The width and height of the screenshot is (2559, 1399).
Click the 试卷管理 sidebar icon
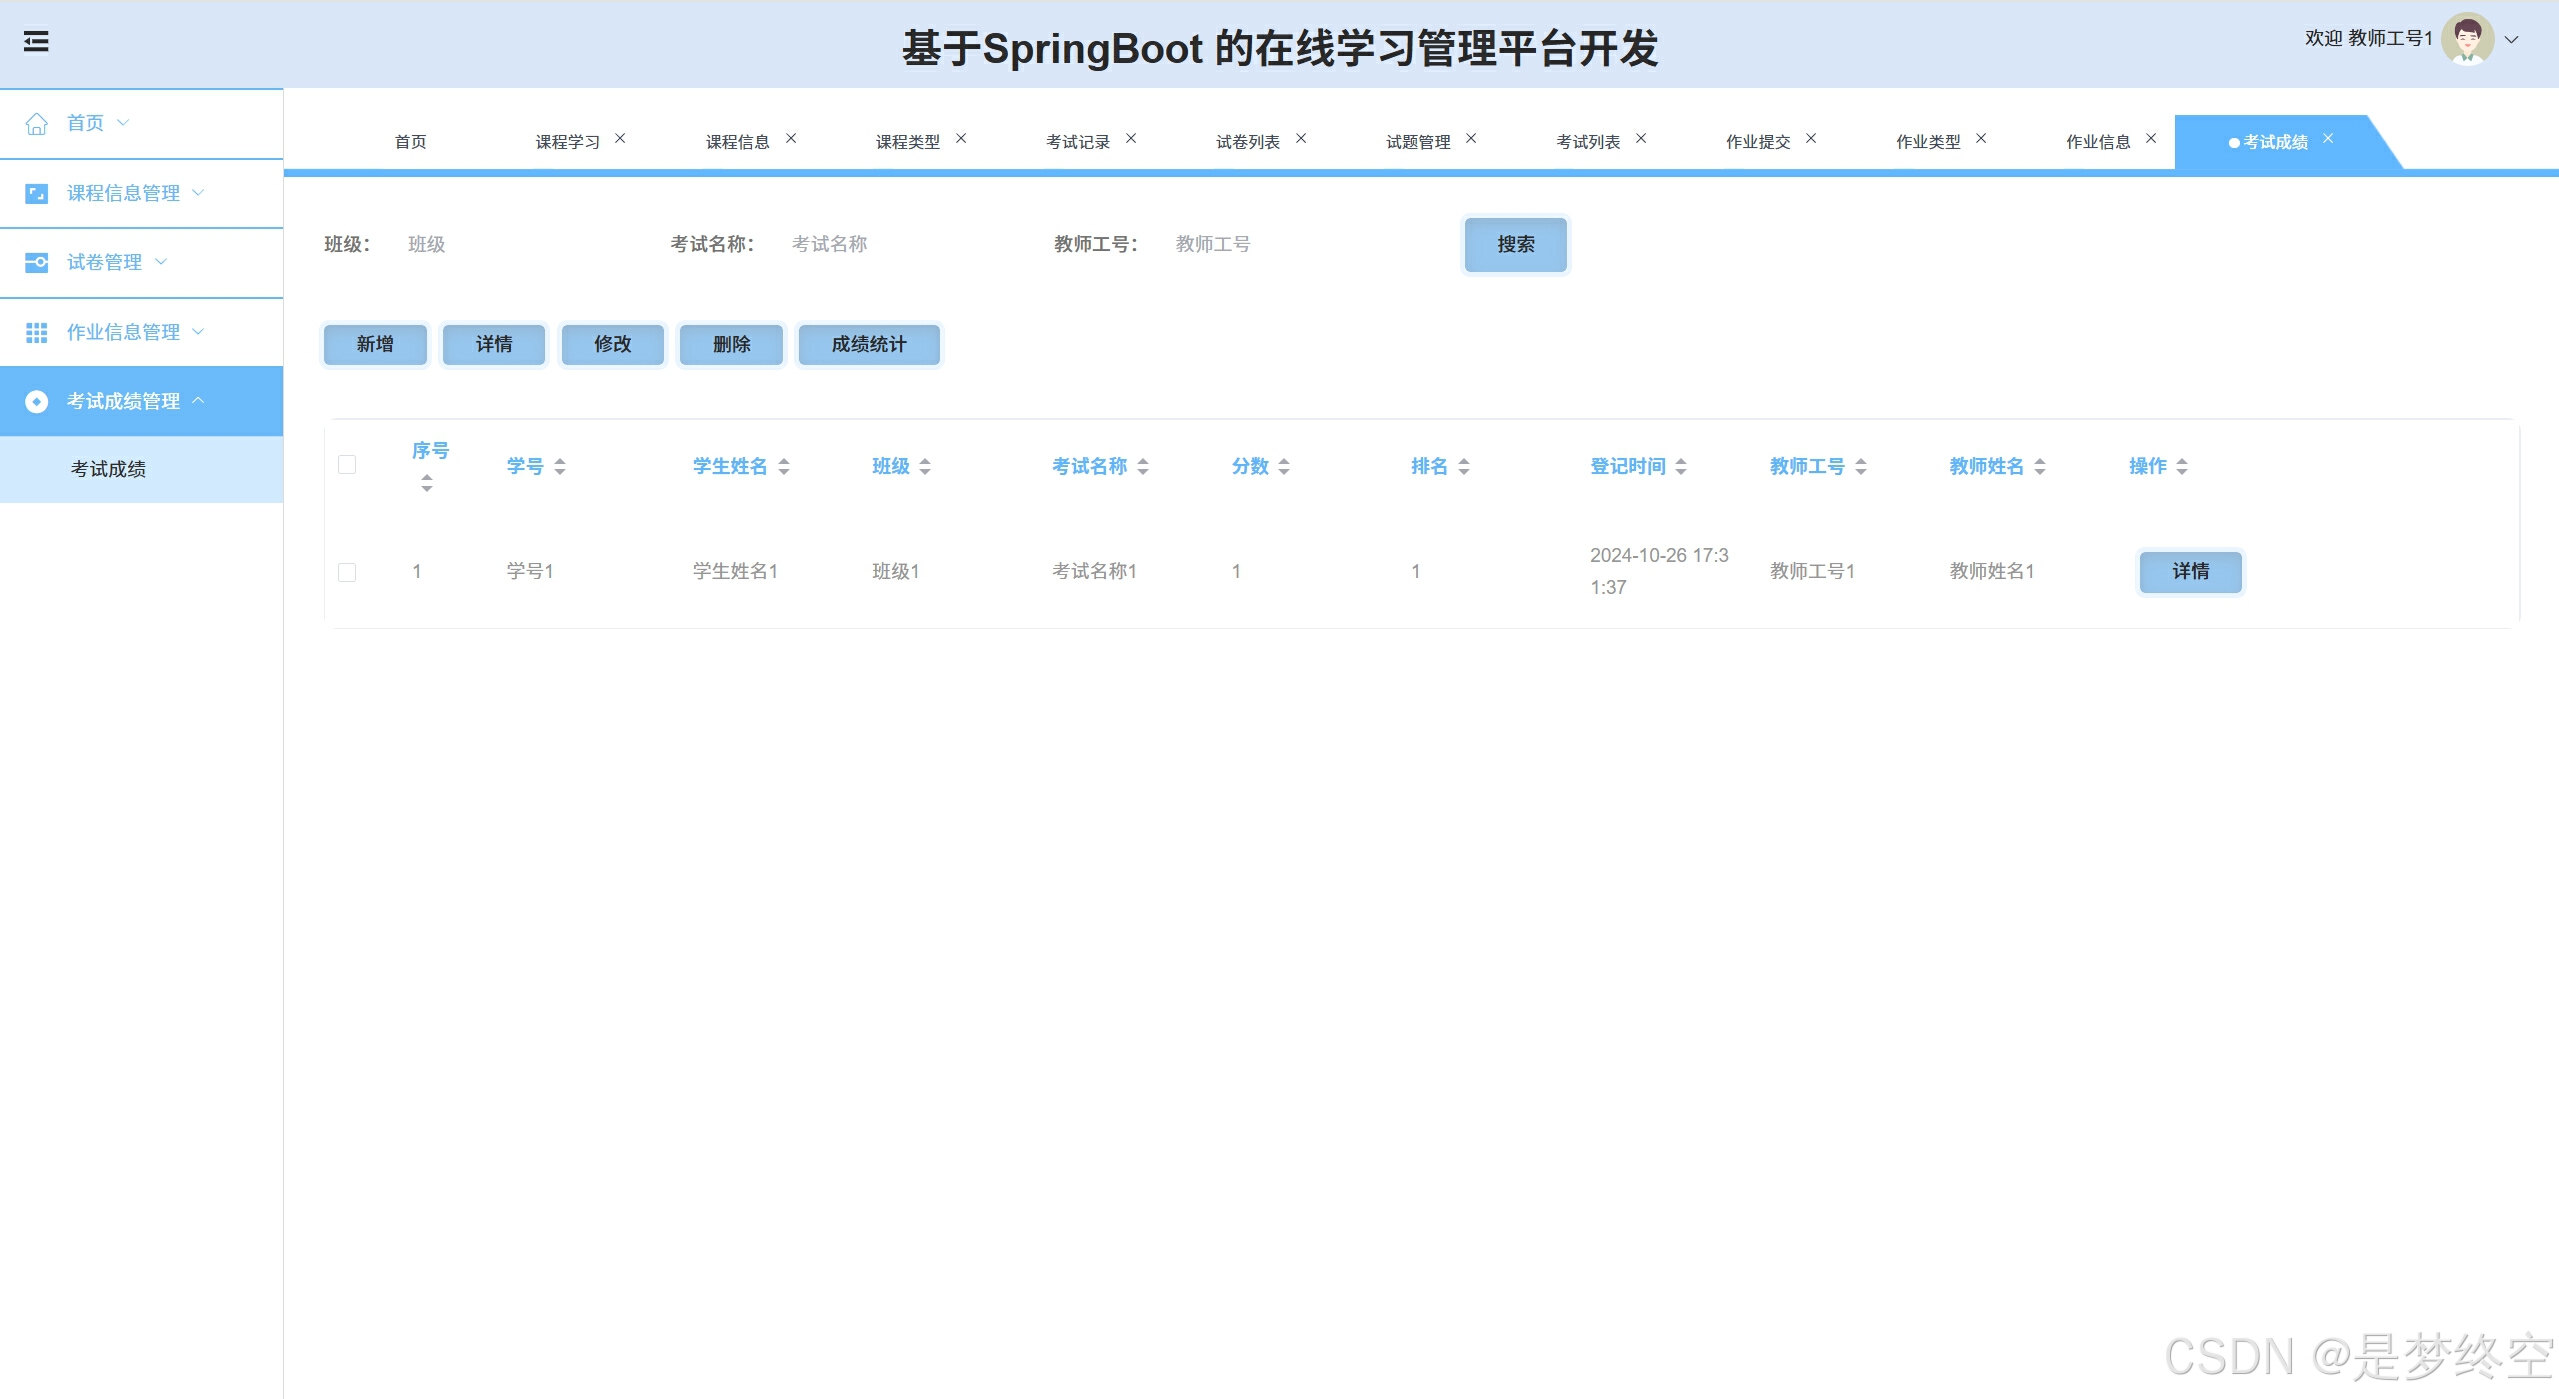(x=36, y=262)
